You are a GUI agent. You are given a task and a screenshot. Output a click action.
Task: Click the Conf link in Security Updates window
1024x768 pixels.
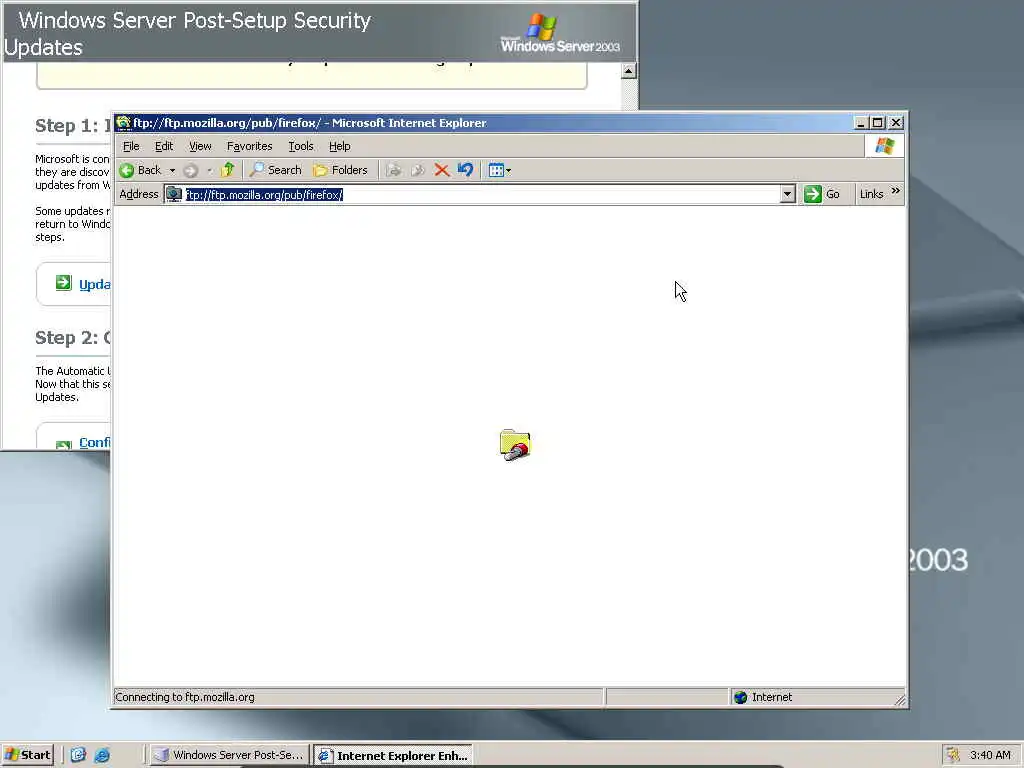click(95, 443)
